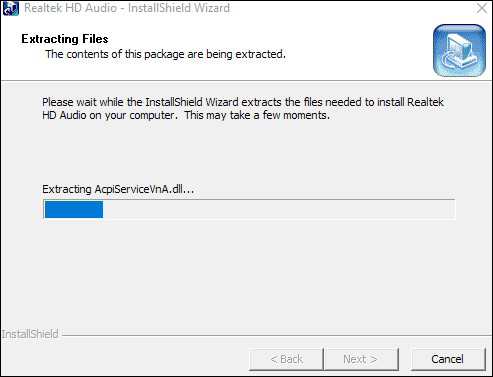
Task: Click the 'HD Audio on your computer' text
Action: [x=108, y=115]
